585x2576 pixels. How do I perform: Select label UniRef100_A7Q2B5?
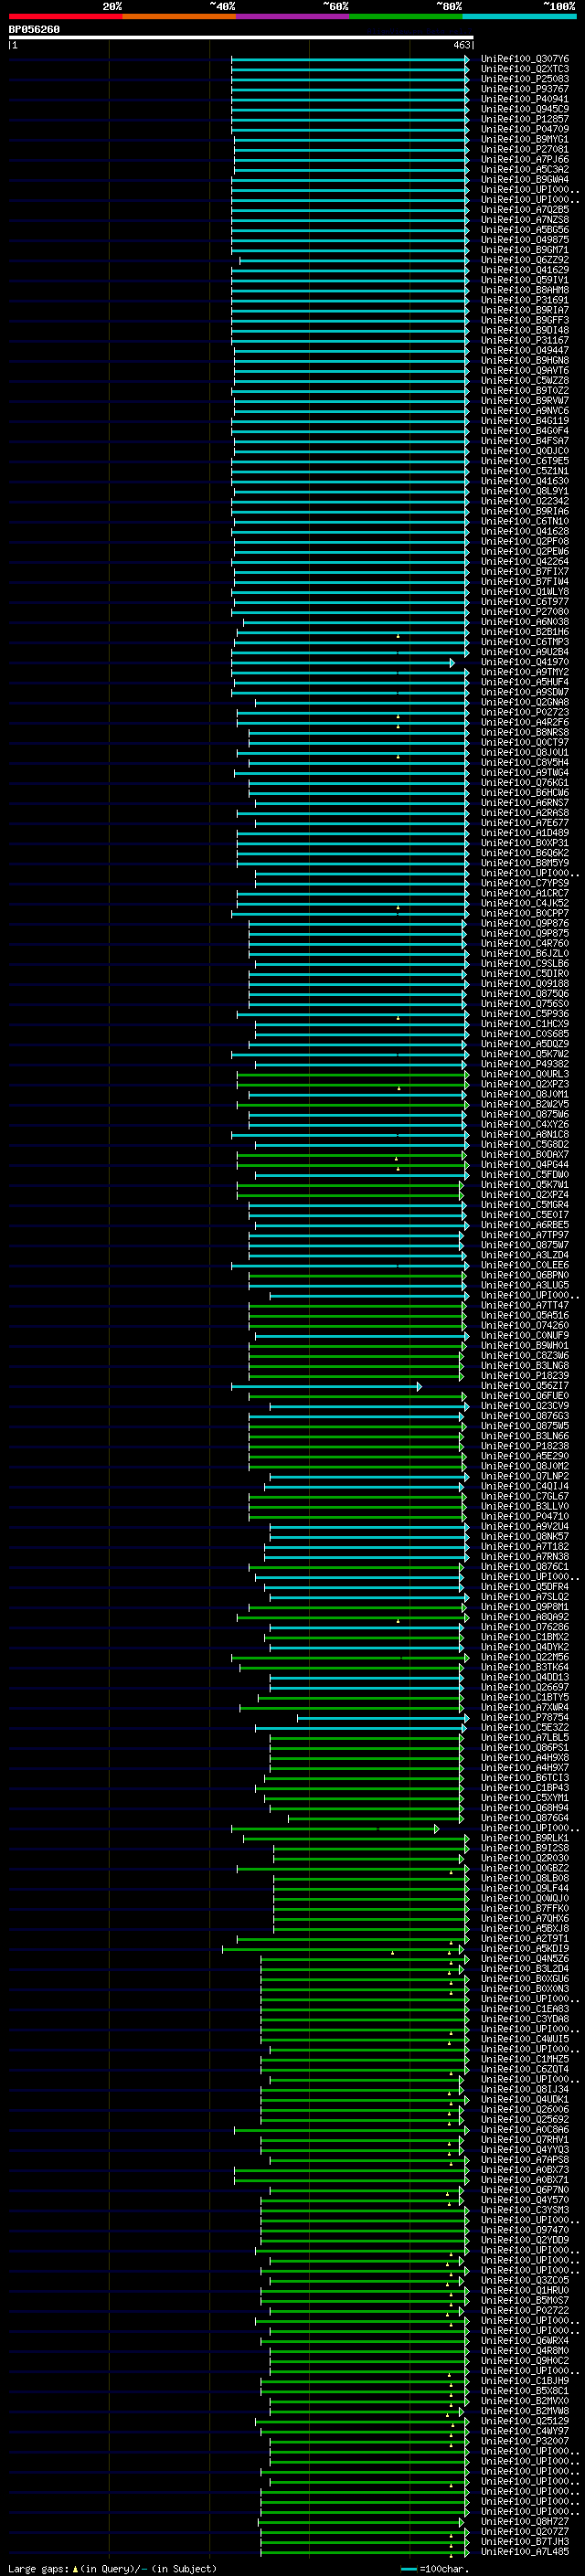tap(525, 210)
